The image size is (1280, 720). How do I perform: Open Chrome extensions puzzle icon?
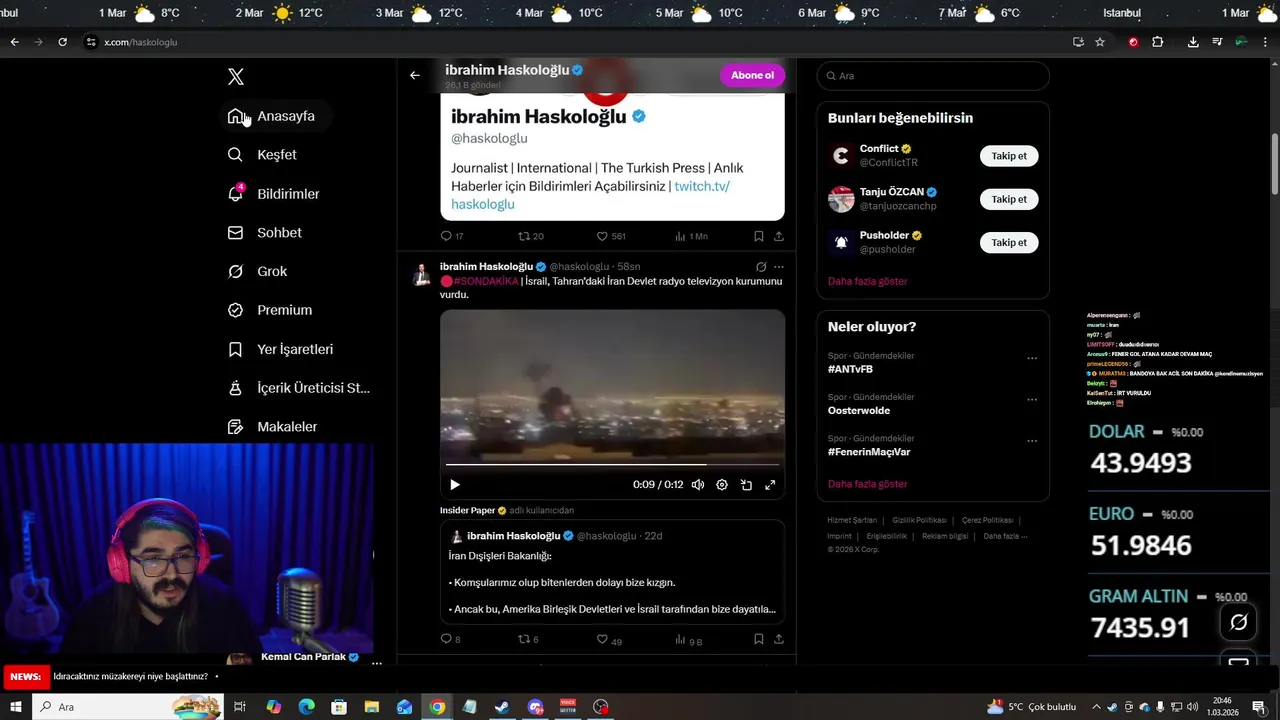tap(1157, 42)
